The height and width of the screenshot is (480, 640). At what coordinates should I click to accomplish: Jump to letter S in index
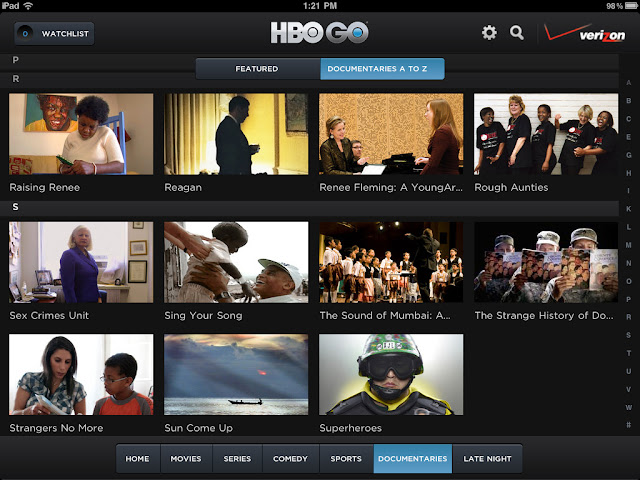629,335
